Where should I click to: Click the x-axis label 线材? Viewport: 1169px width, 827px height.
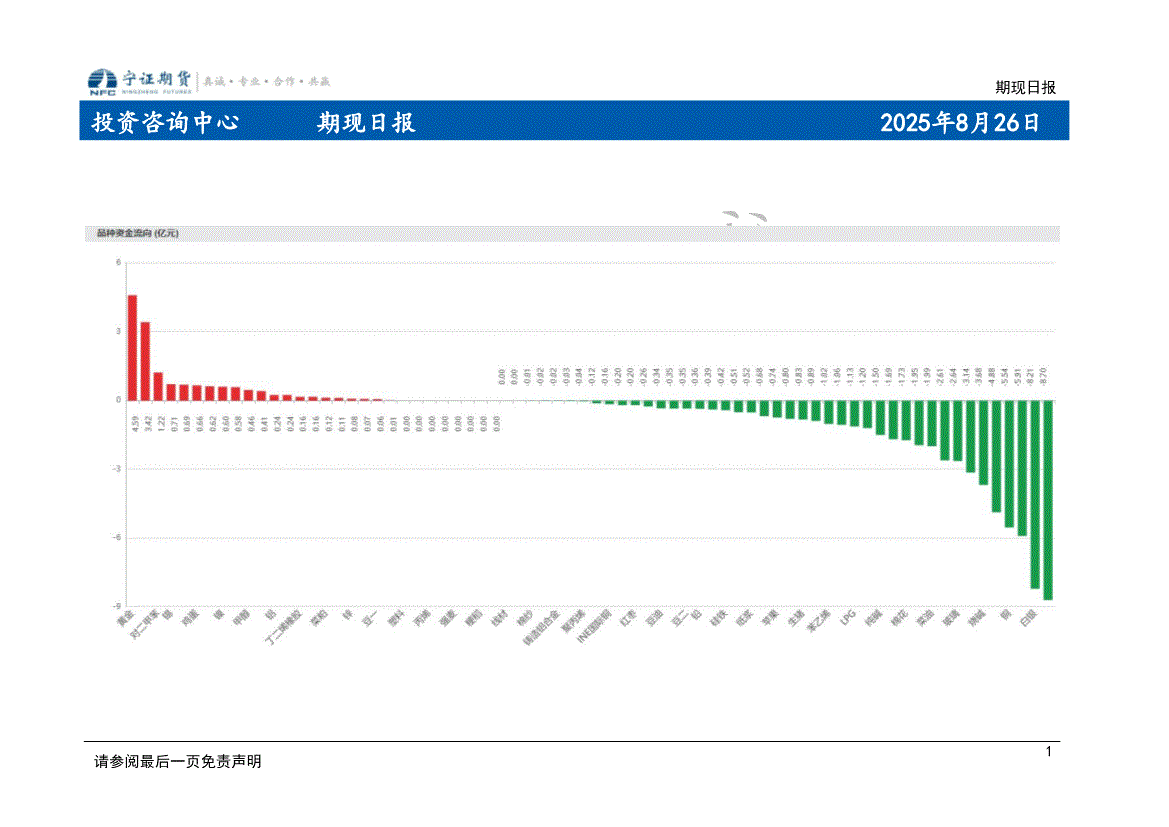(499, 617)
